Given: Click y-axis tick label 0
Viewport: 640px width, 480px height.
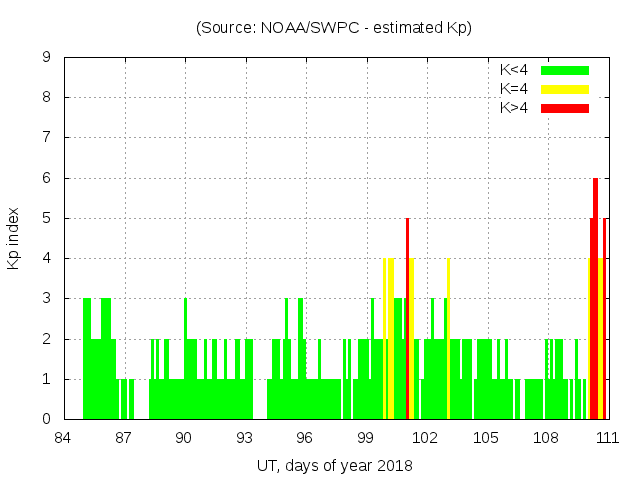Looking at the screenshot, I should pos(47,419).
